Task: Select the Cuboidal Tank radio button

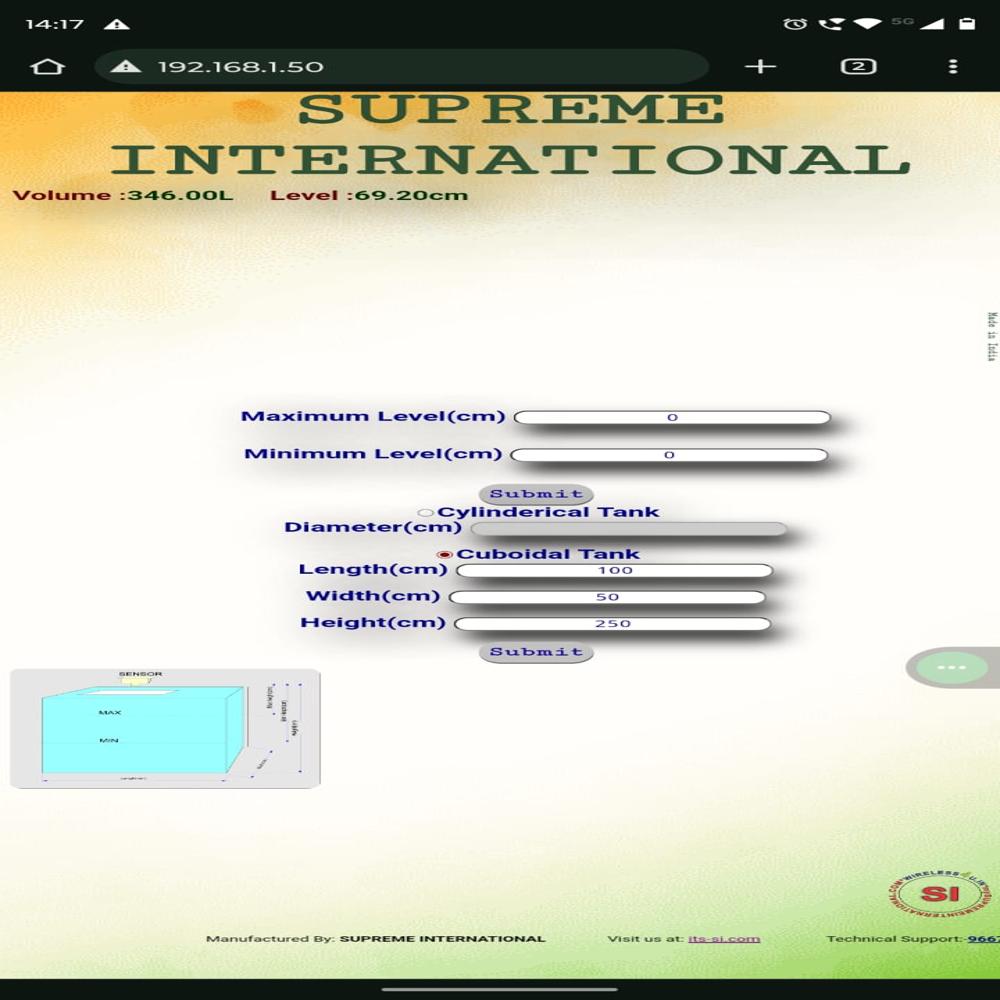Action: pos(445,555)
